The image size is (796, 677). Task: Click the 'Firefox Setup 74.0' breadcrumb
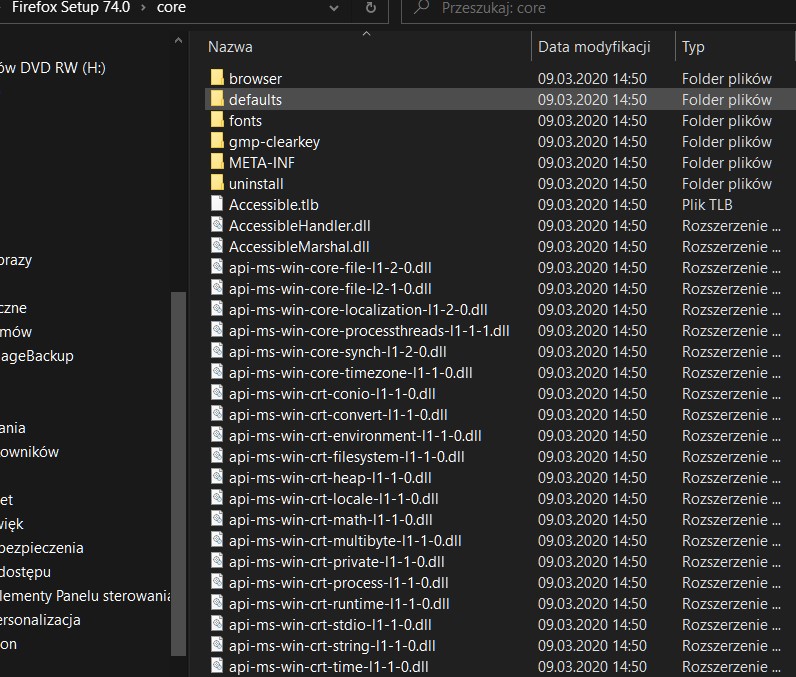(71, 7)
